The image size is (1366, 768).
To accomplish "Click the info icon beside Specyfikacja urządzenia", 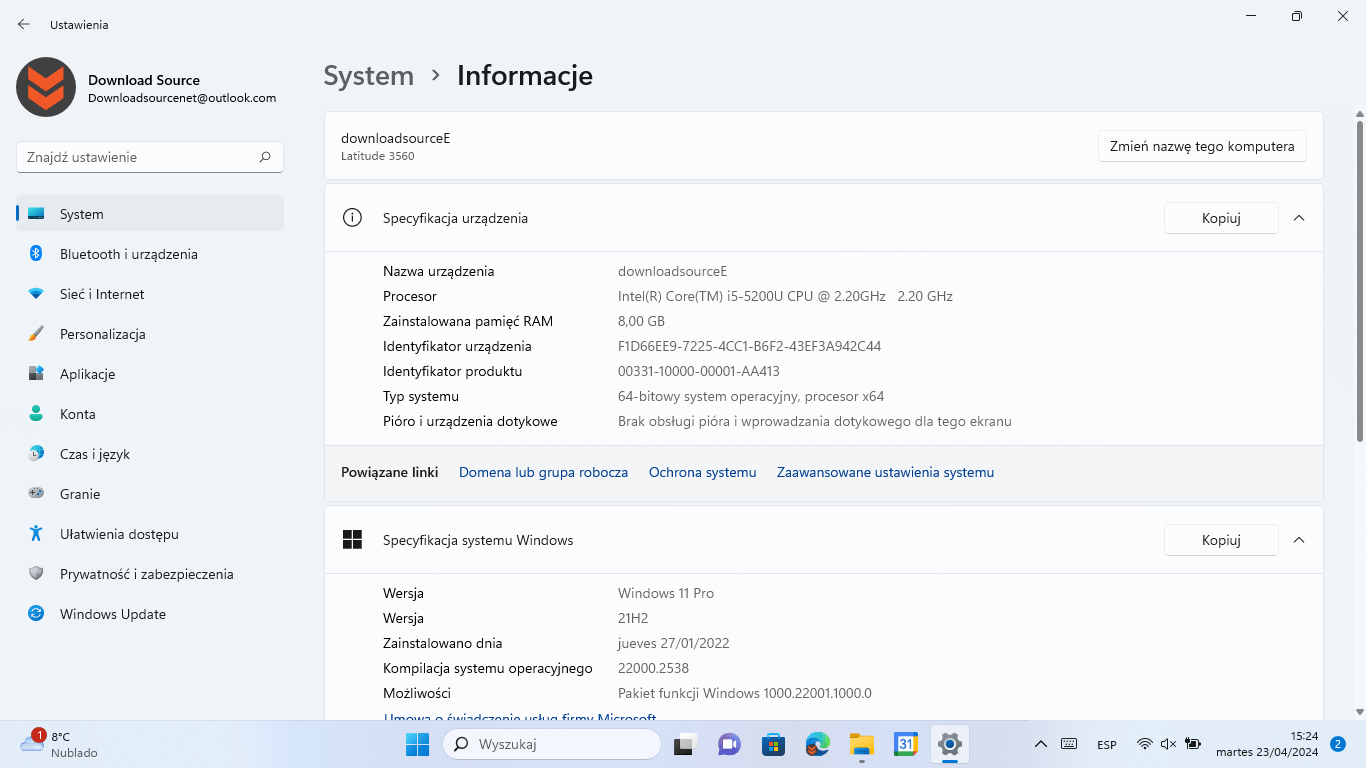I will point(352,218).
